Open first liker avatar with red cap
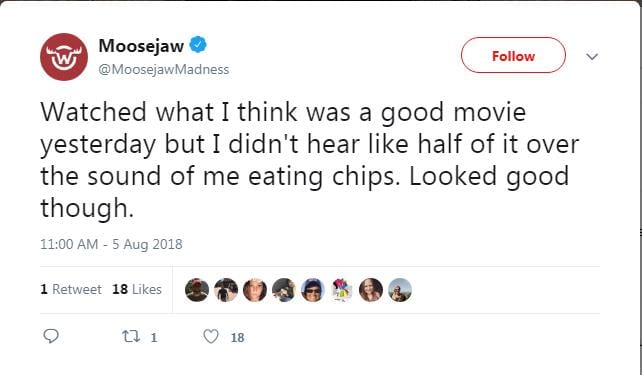The width and height of the screenshot is (642, 375). click(x=197, y=290)
